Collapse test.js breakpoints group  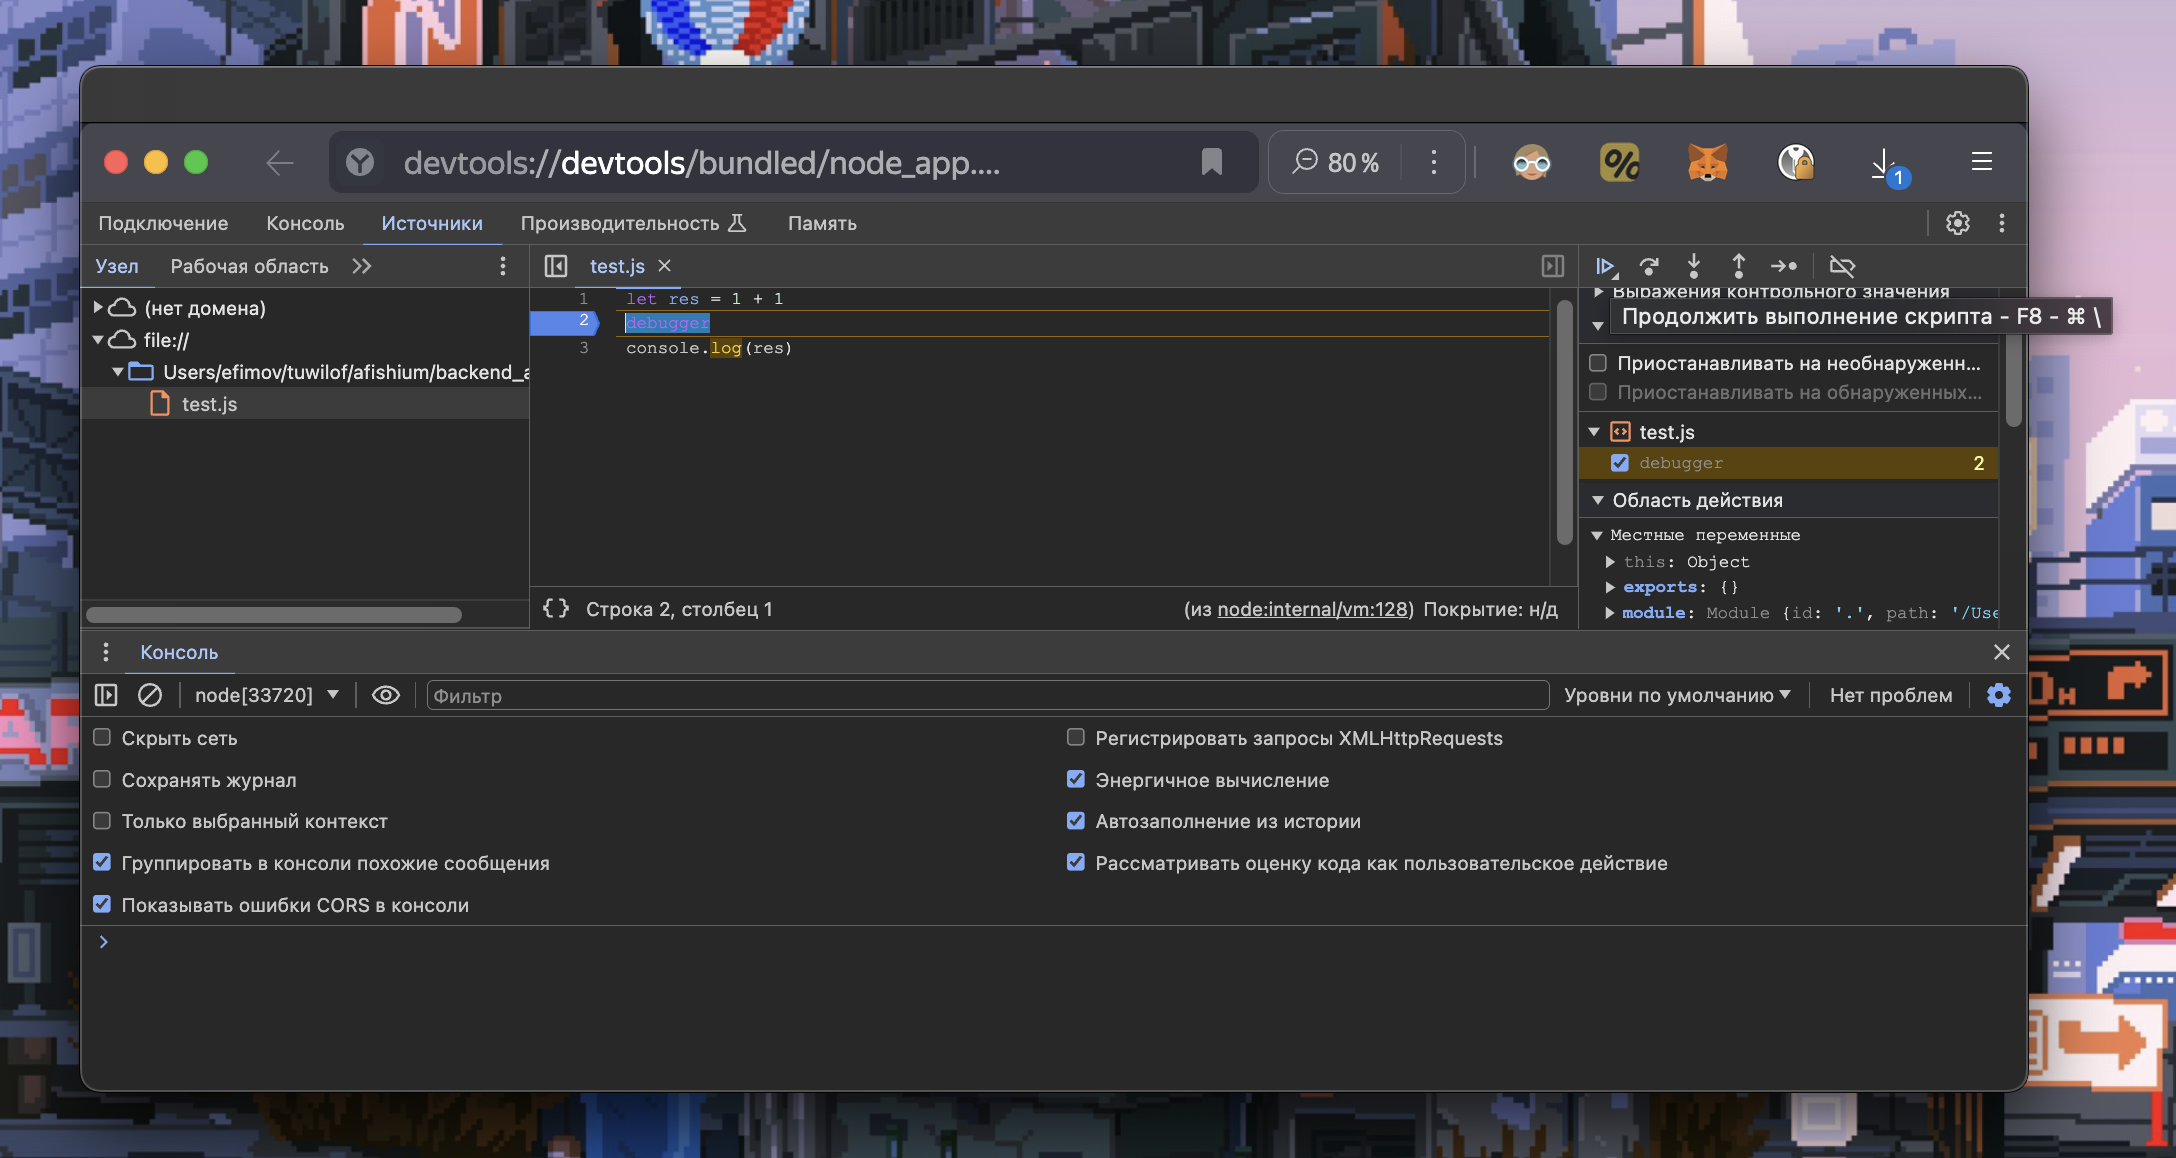tap(1595, 432)
